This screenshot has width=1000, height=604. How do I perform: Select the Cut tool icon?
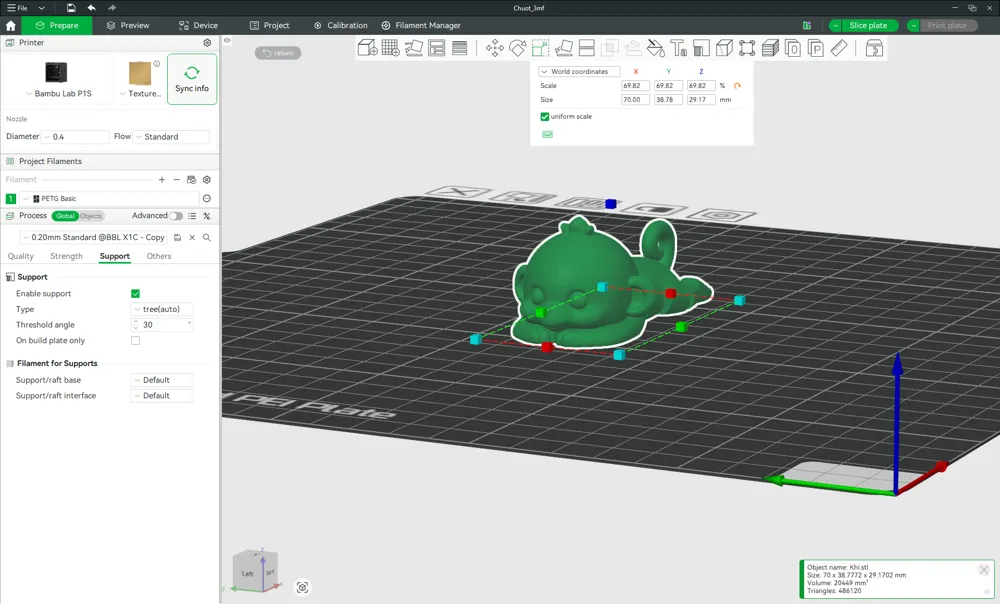[587, 48]
